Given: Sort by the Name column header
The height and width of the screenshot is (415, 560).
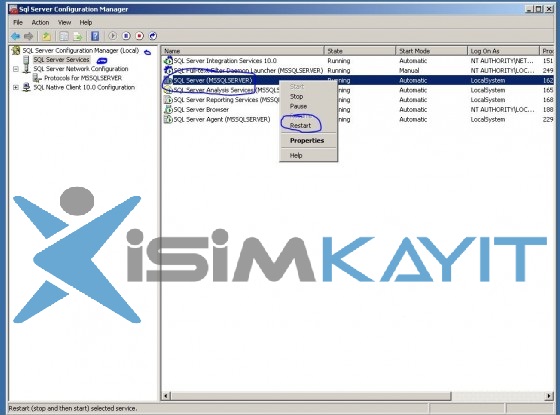Looking at the screenshot, I should point(243,51).
